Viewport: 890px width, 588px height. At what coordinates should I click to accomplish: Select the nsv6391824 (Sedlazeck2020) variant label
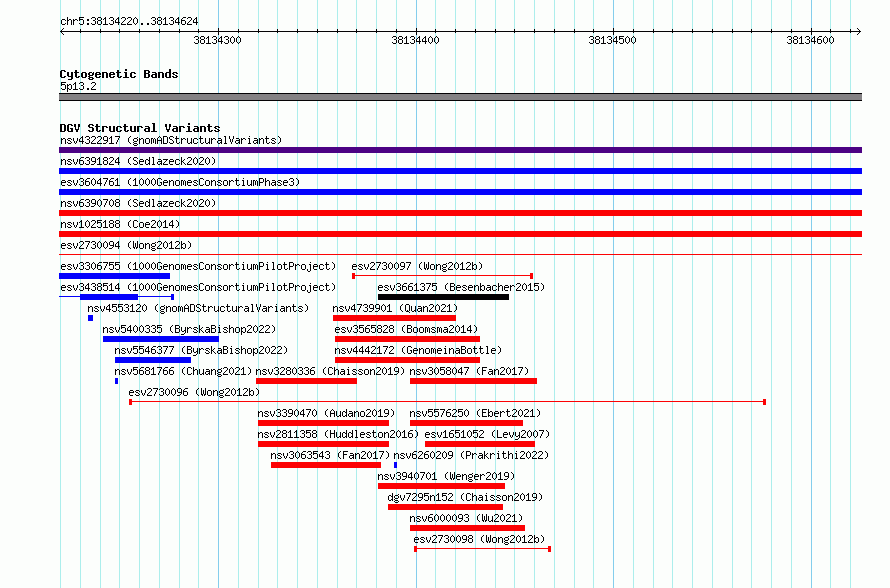point(138,161)
